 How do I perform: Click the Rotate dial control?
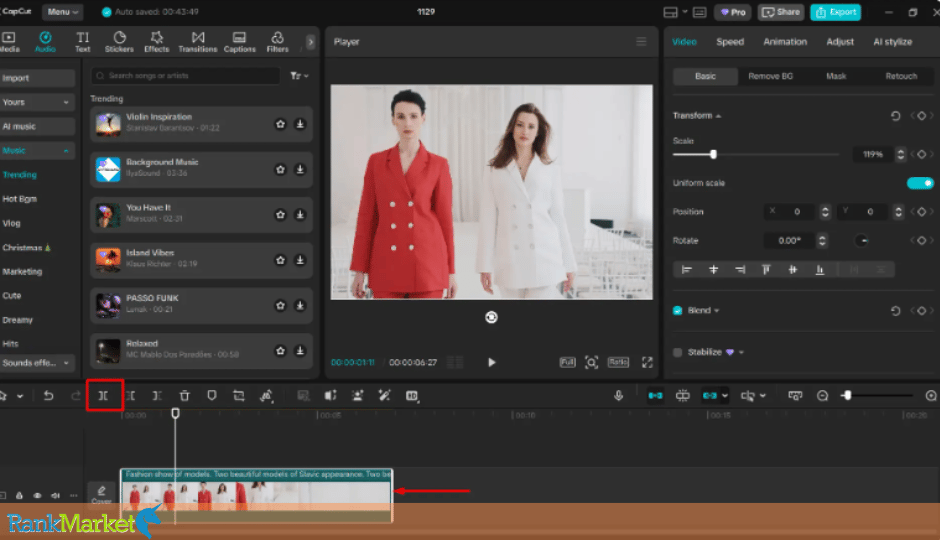click(x=861, y=240)
